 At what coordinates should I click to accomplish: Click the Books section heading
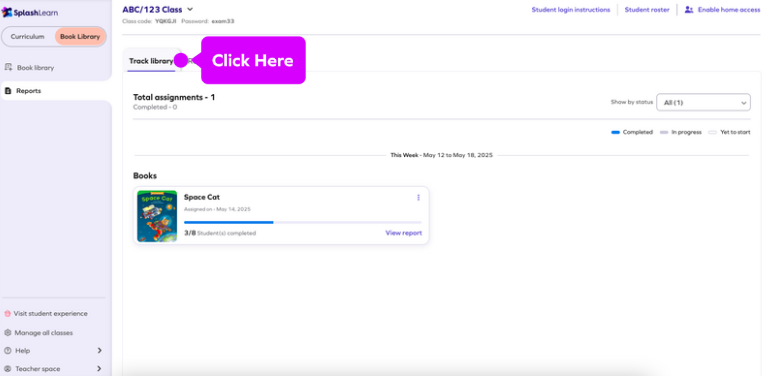(x=145, y=176)
